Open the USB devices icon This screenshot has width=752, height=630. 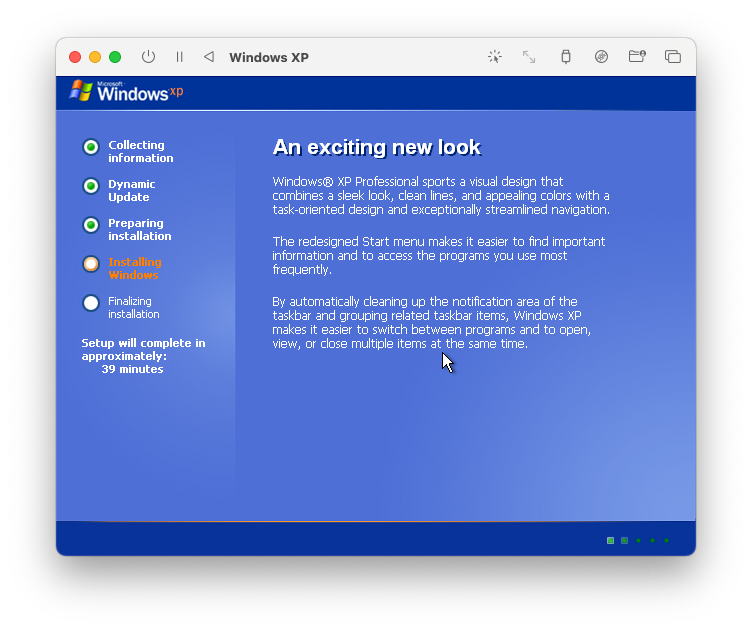[566, 57]
